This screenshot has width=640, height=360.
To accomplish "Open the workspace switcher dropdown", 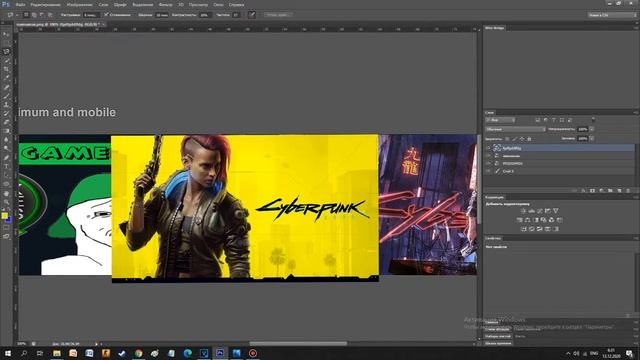I will [x=612, y=15].
